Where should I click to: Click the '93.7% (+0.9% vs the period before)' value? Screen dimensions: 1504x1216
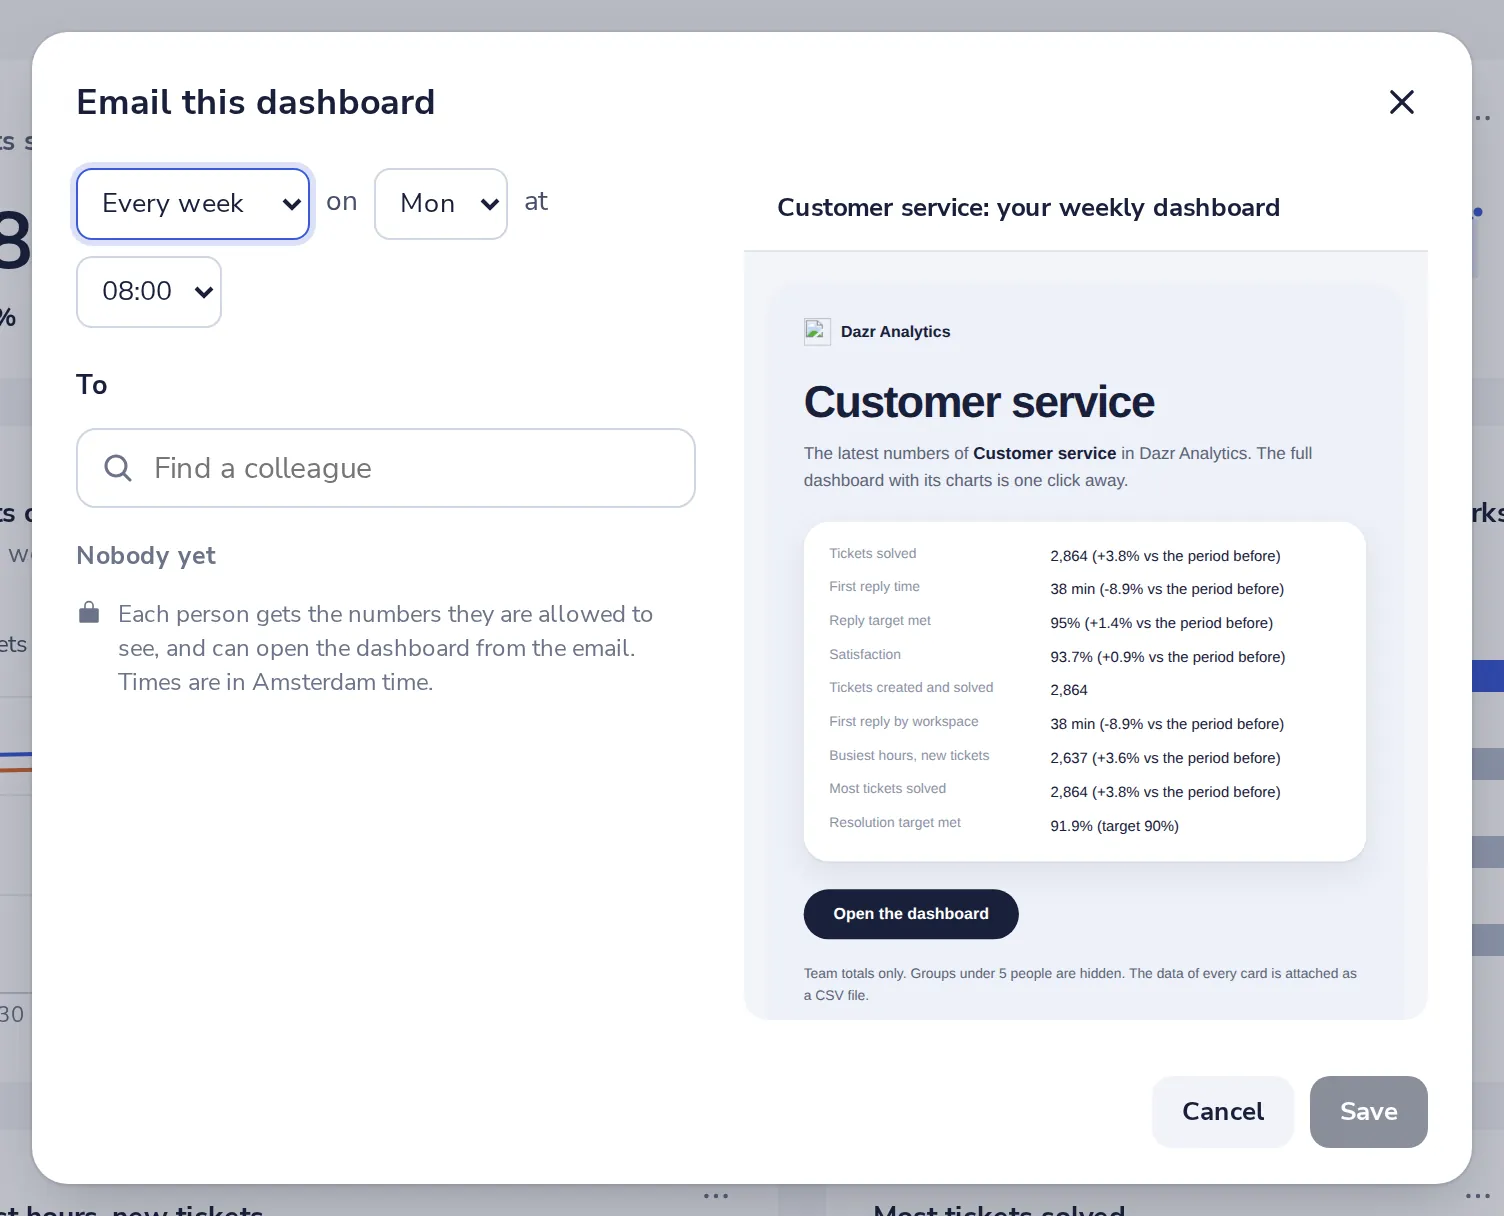(1167, 657)
